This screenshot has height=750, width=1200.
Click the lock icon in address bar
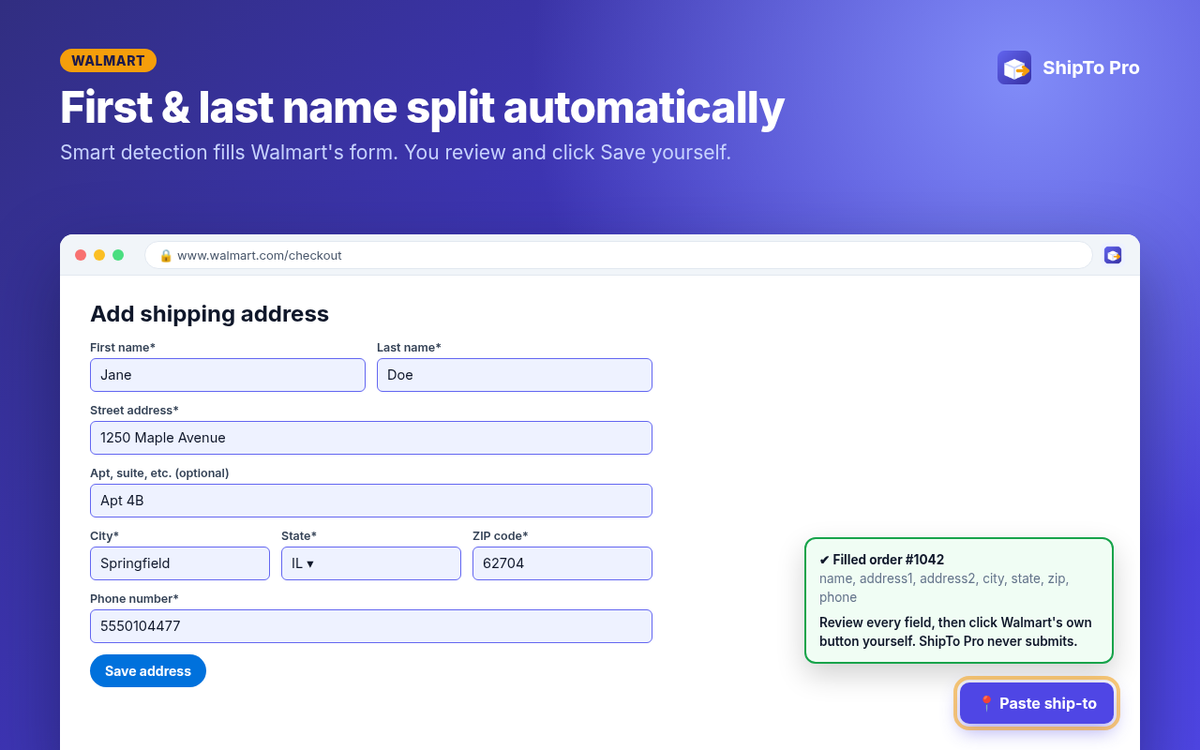point(166,256)
